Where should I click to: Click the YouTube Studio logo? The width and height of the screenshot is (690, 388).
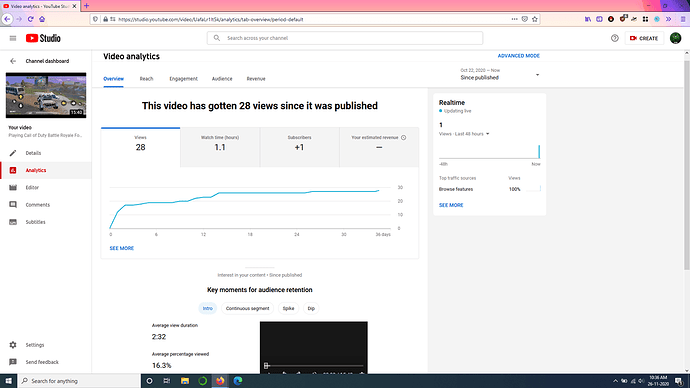click(43, 38)
